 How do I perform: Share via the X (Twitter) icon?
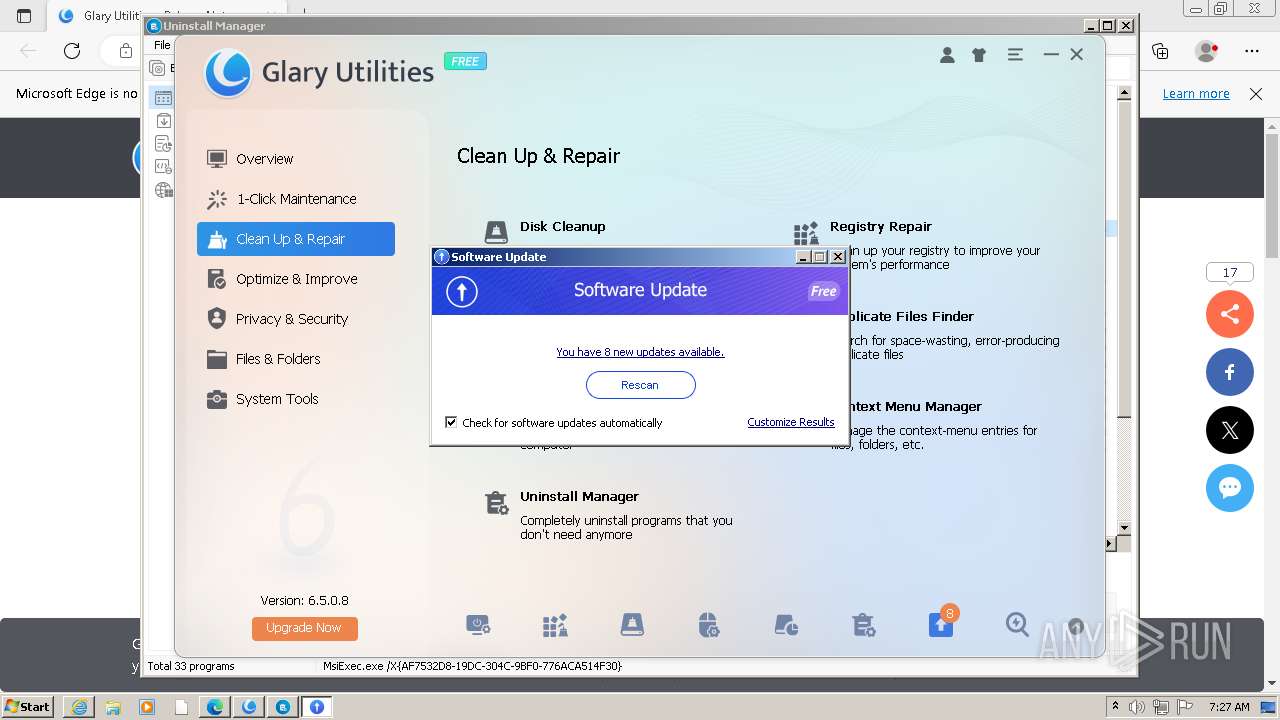tap(1229, 431)
